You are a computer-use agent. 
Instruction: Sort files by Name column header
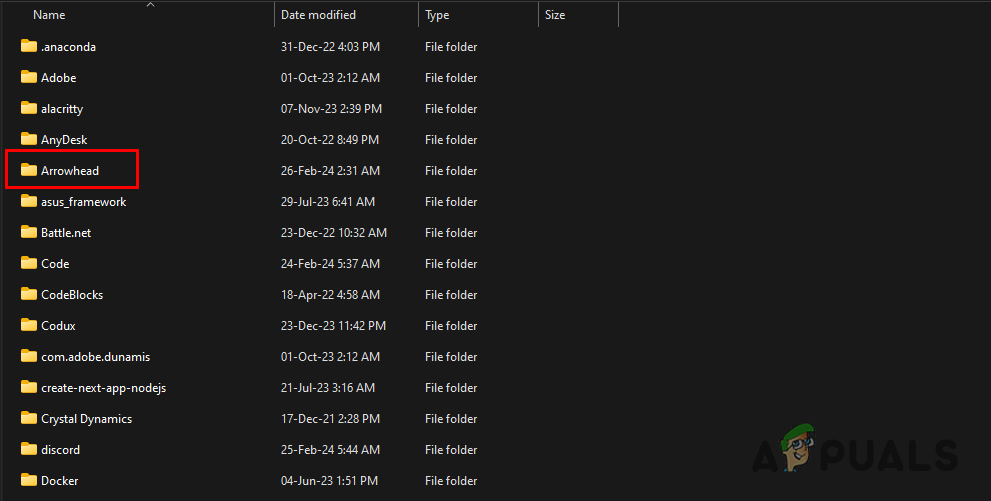coord(49,15)
